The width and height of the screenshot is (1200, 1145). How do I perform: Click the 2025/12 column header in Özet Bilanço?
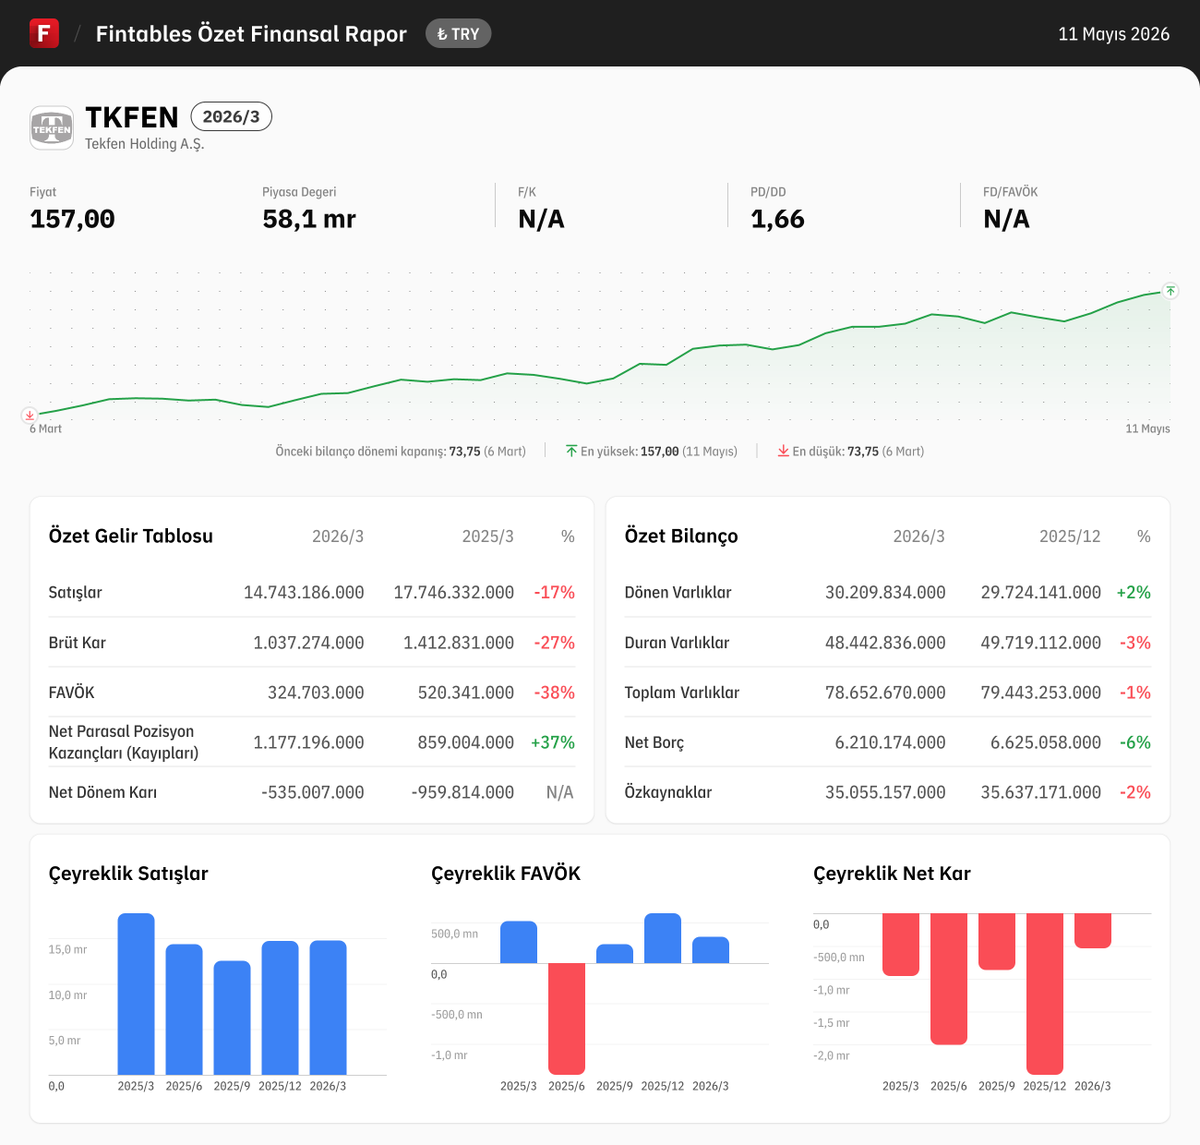pyautogui.click(x=1070, y=536)
